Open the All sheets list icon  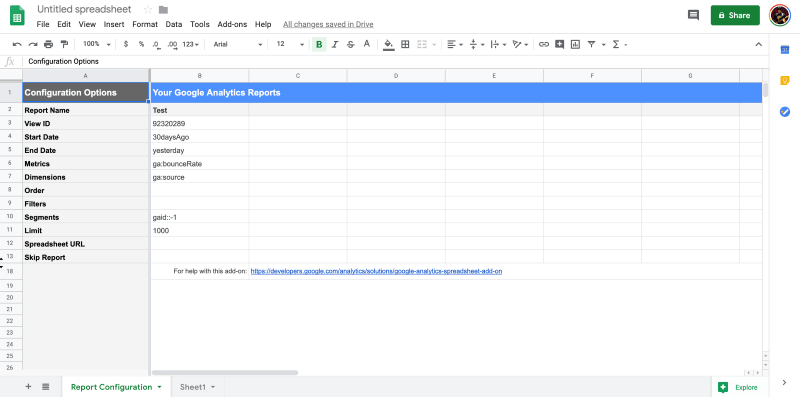coord(45,387)
